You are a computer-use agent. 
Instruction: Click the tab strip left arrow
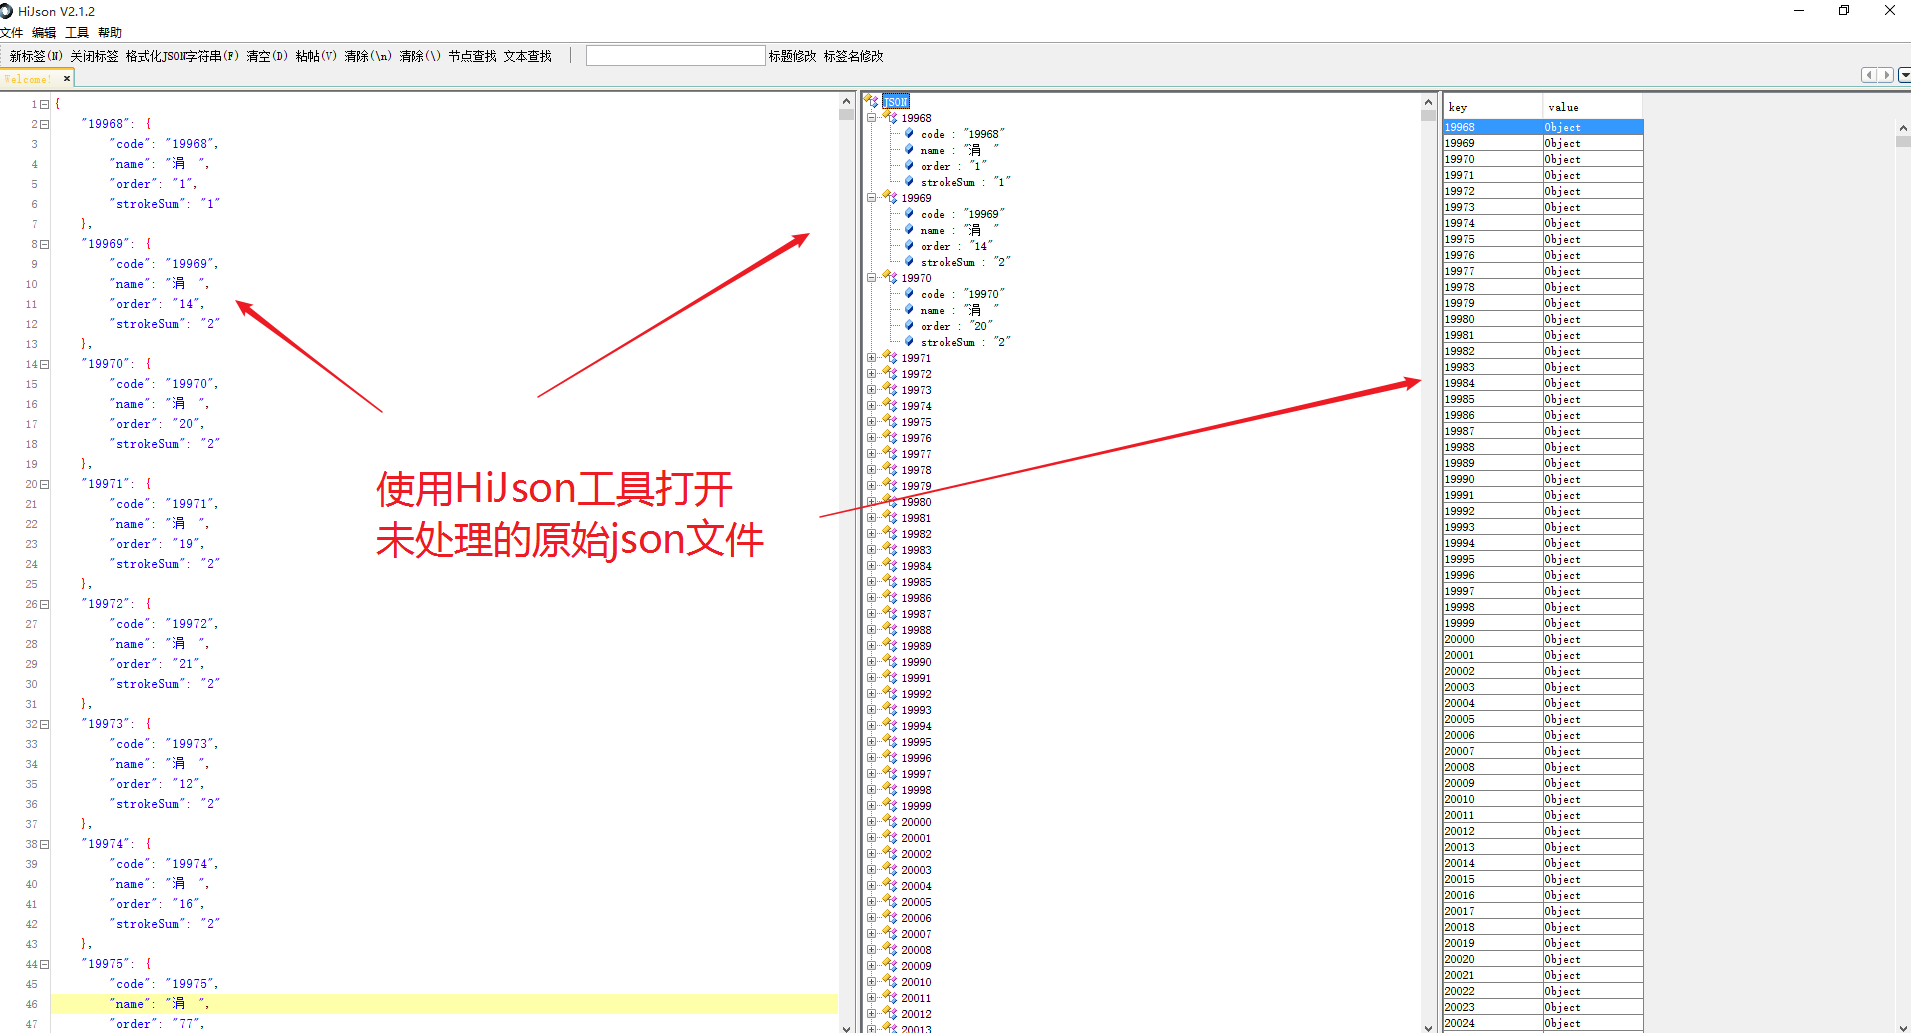tap(1869, 75)
